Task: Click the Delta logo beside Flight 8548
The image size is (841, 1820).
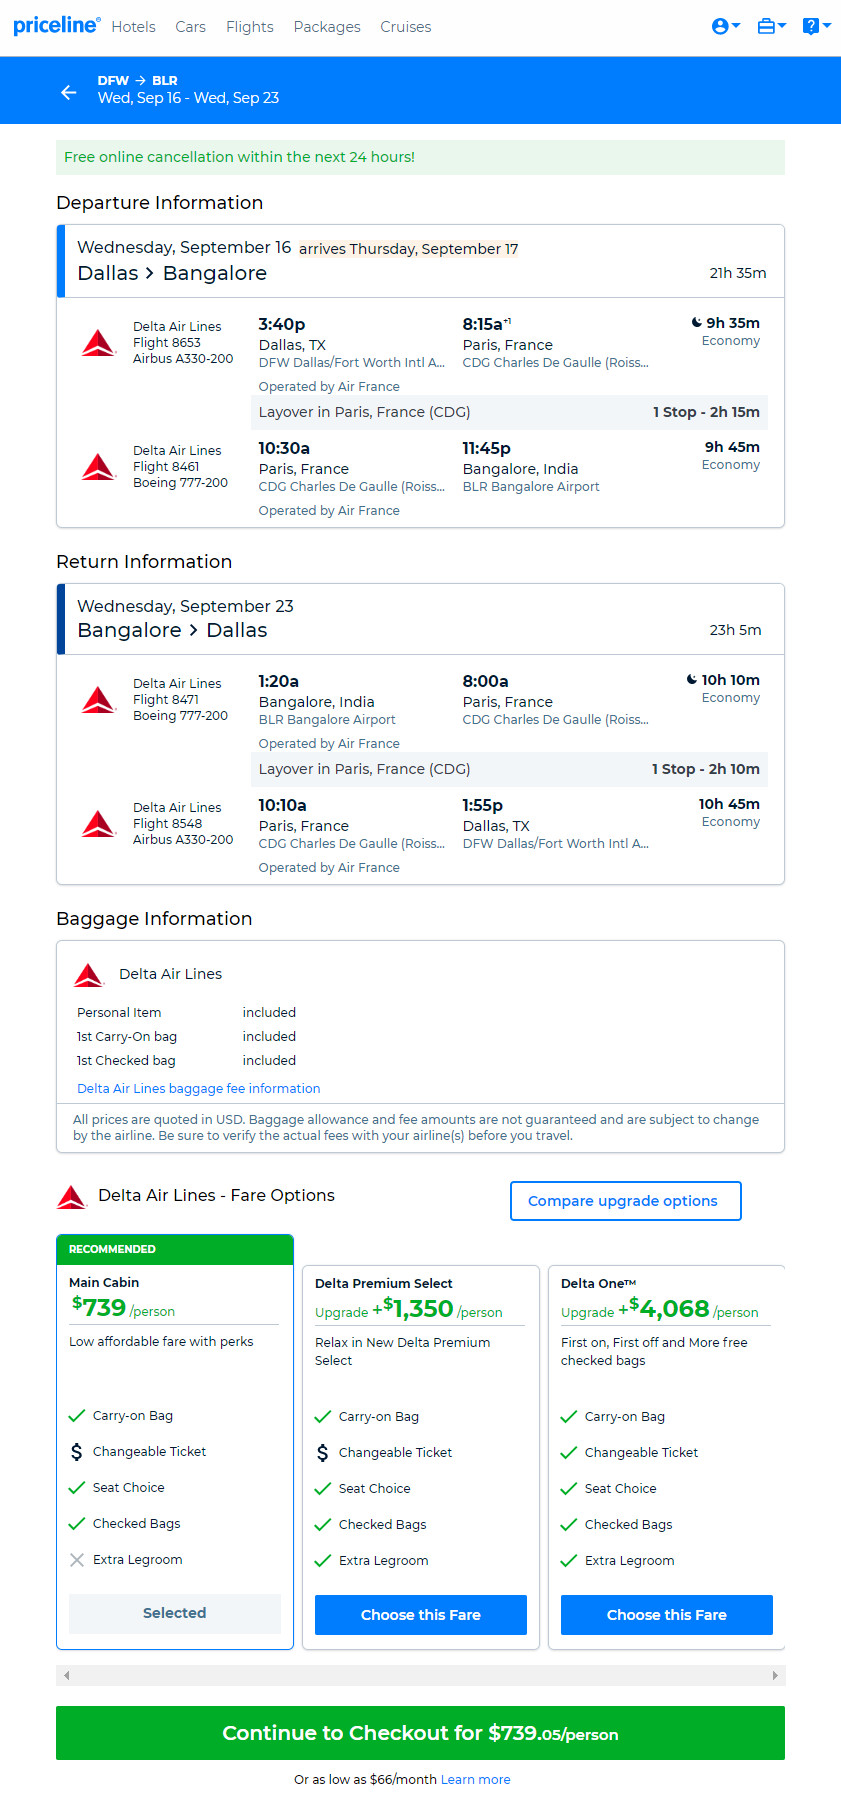Action: point(99,823)
